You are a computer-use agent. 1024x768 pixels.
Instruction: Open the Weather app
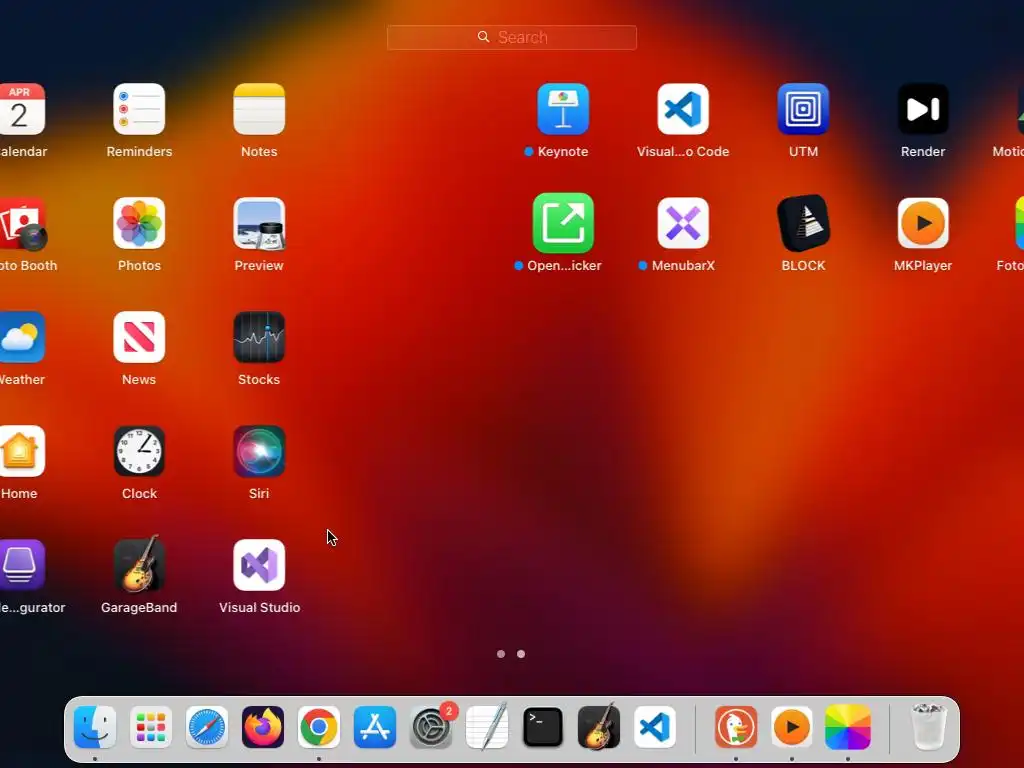20,337
